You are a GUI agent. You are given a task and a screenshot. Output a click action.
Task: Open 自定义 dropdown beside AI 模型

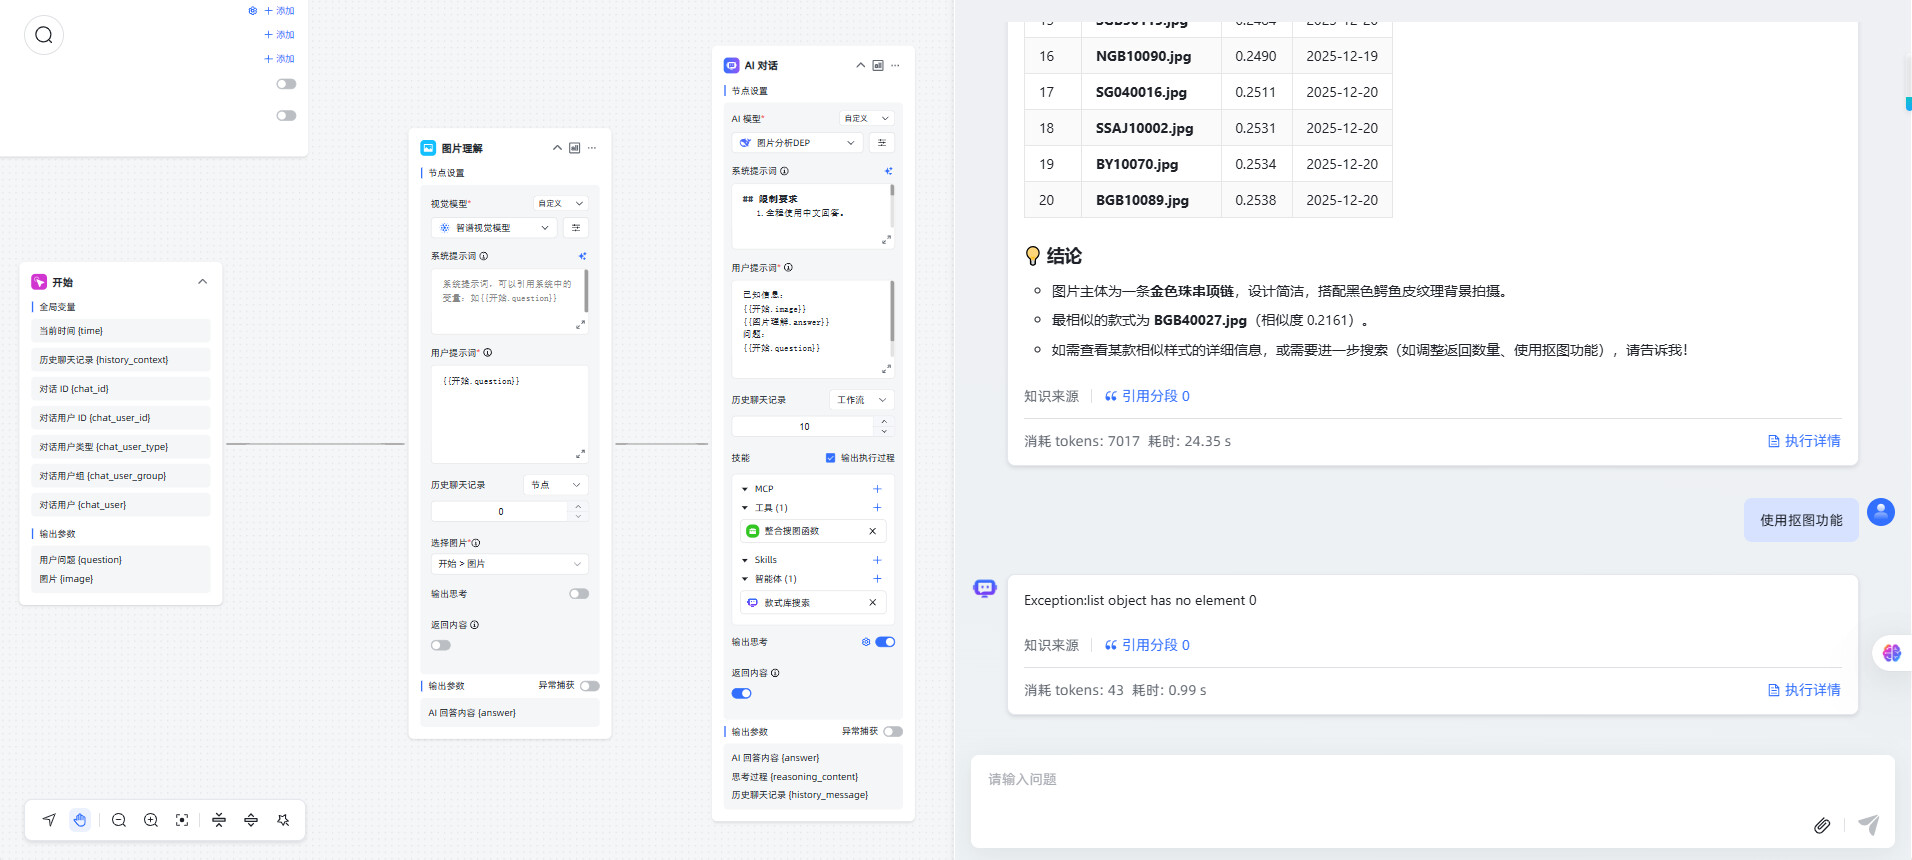866,118
